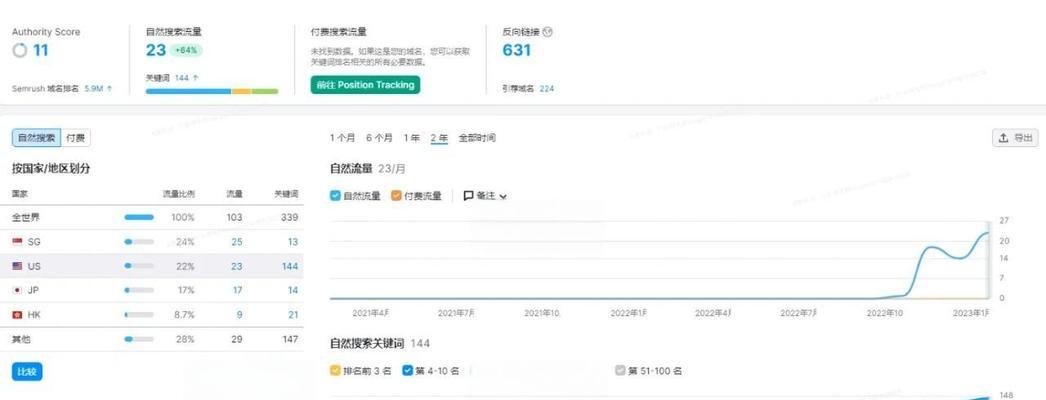Click the 2022年10 axis label
This screenshot has width=1046, height=400.
click(885, 313)
